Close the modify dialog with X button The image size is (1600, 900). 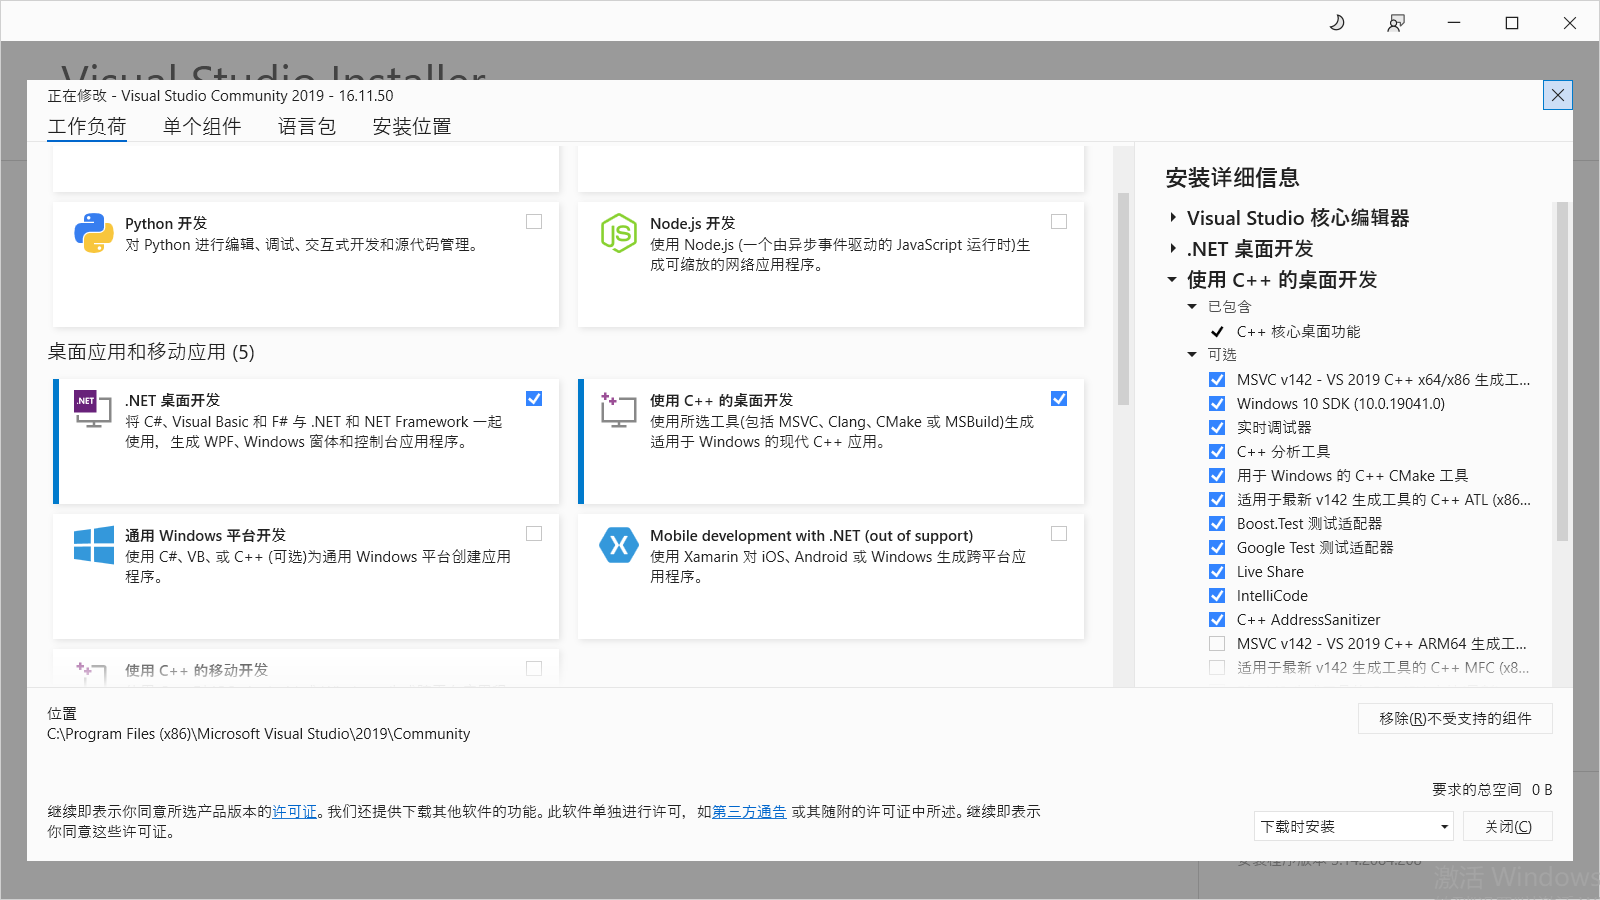pos(1558,95)
